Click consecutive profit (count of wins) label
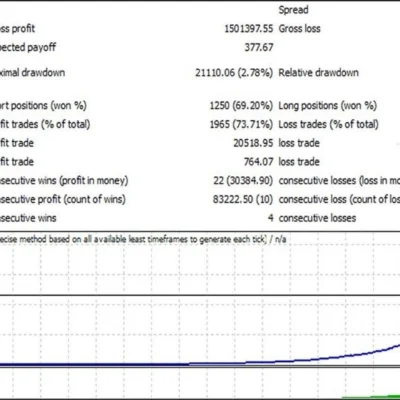The height and width of the screenshot is (400, 400). click(x=63, y=199)
